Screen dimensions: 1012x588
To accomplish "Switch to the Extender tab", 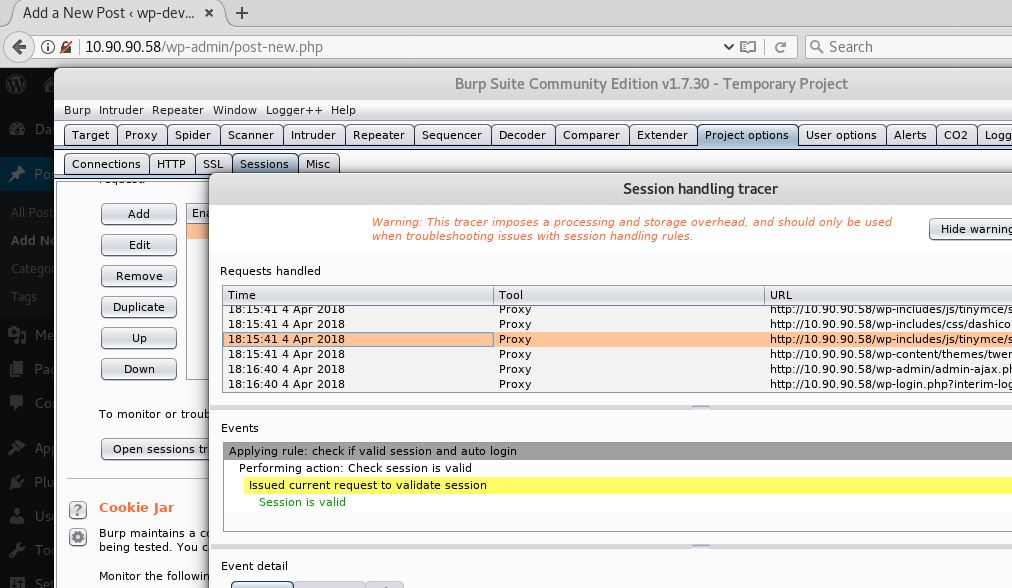I will [x=662, y=135].
